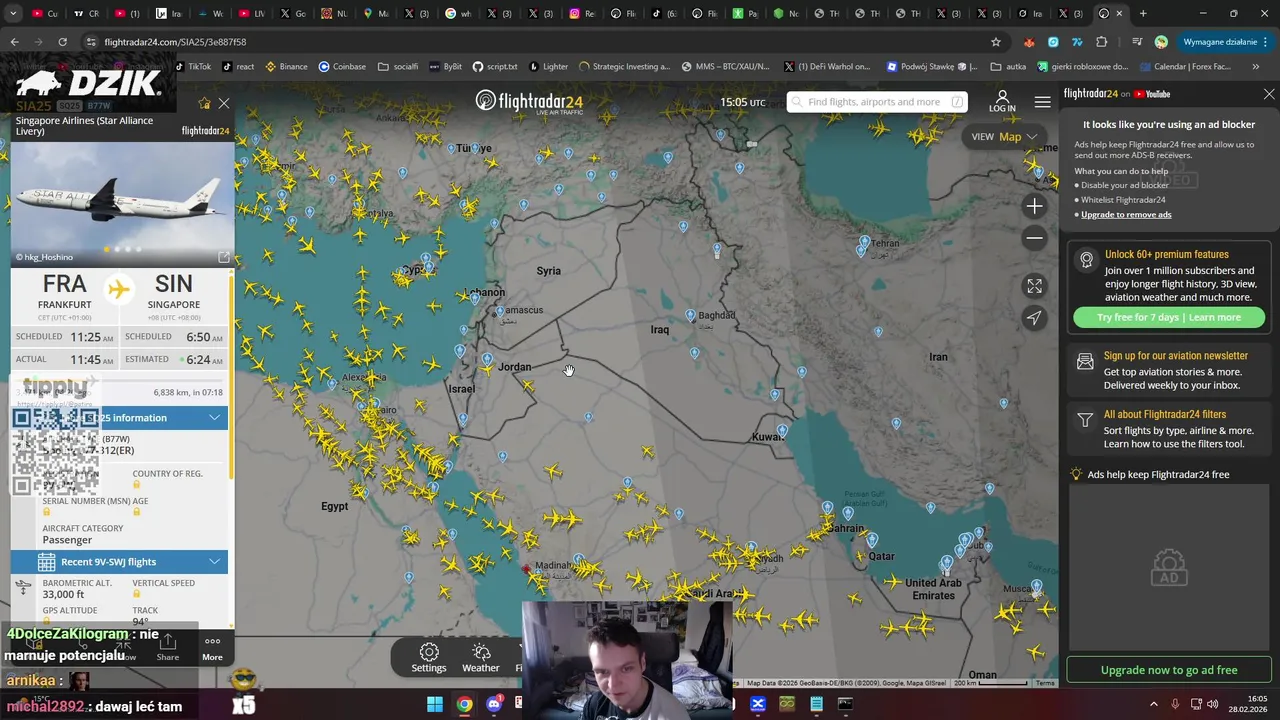1280x720 pixels.
Task: Bookmark this page with star icon
Action: (x=996, y=42)
